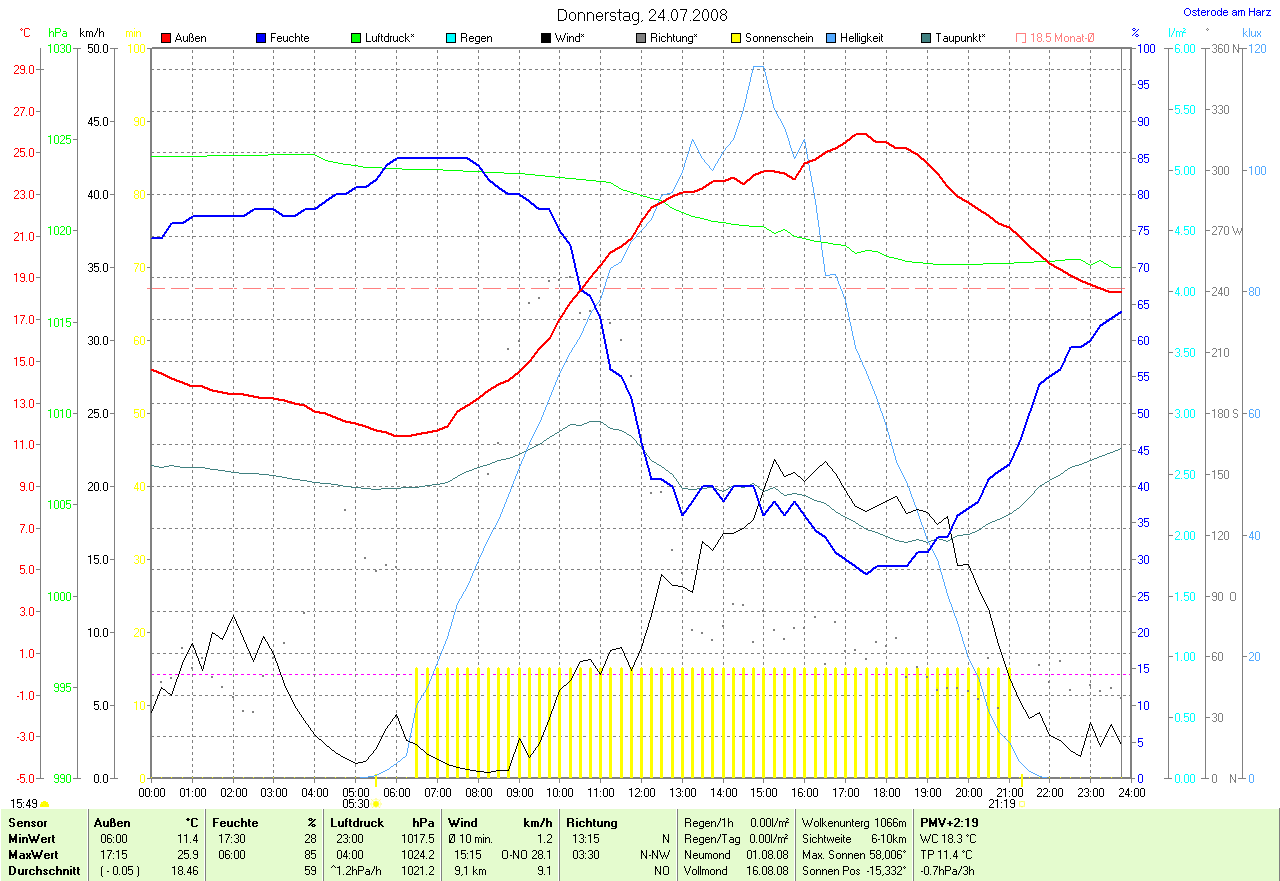The image size is (1280, 881).
Task: Click the yellow Sonnenschein legend square
Action: (x=736, y=38)
